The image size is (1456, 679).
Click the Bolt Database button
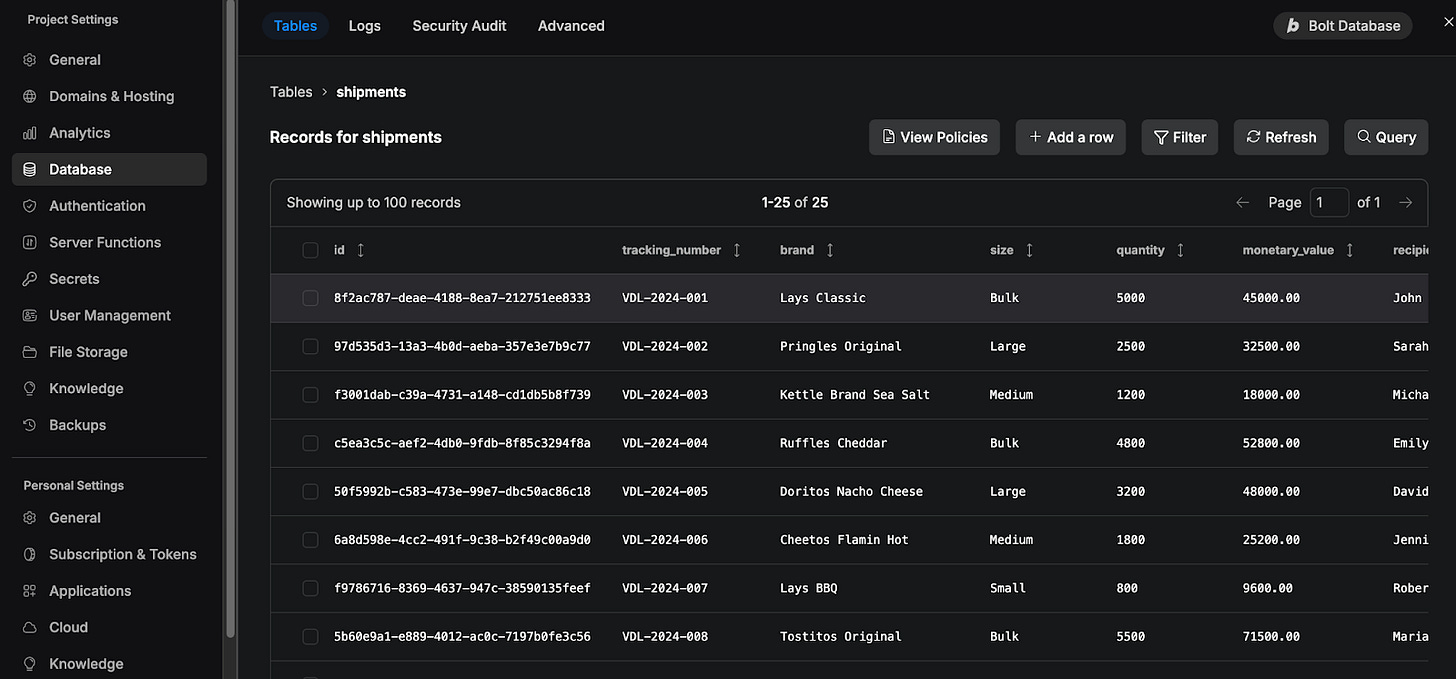point(1343,26)
